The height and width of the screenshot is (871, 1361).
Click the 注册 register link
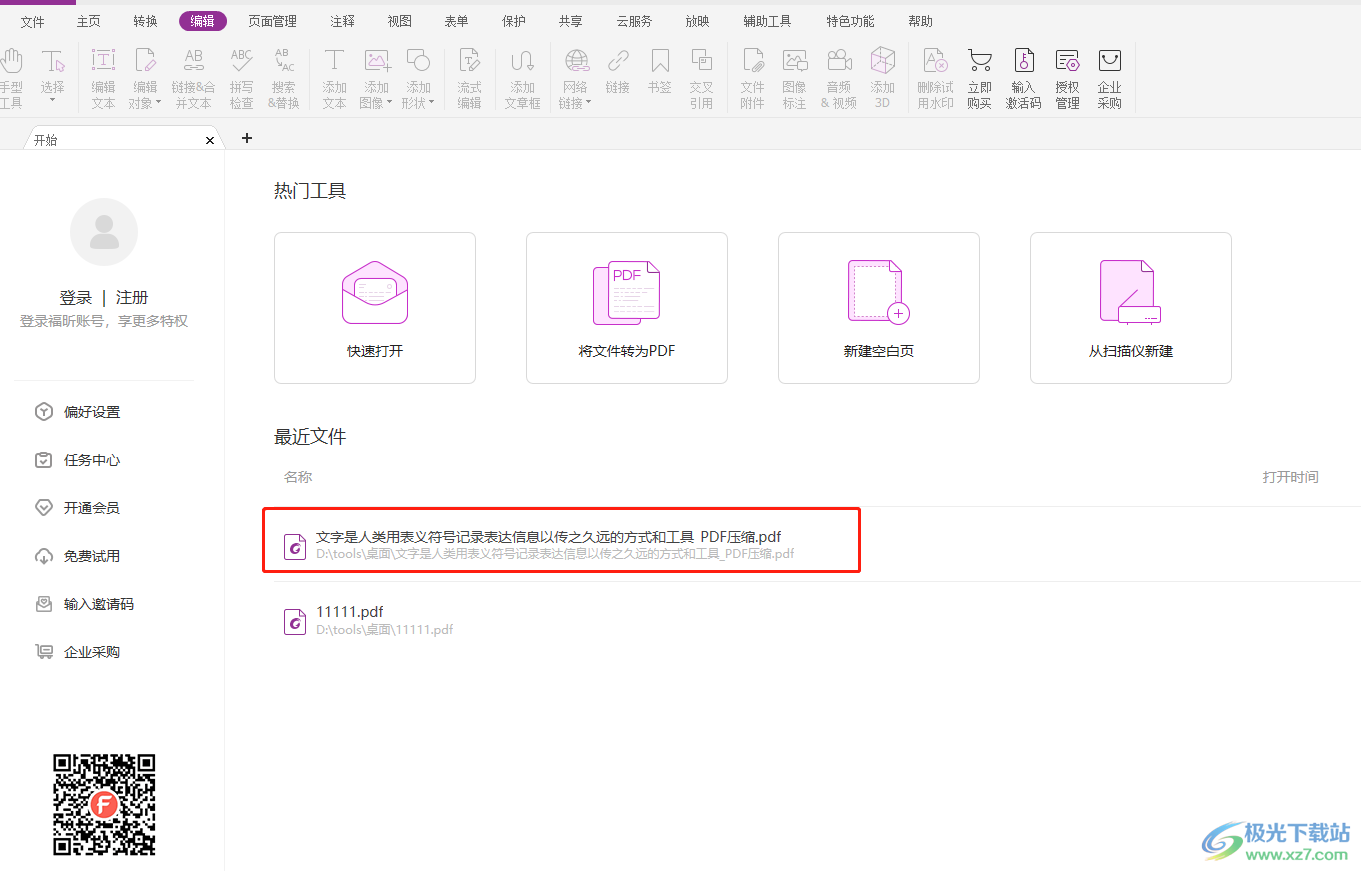tap(132, 297)
